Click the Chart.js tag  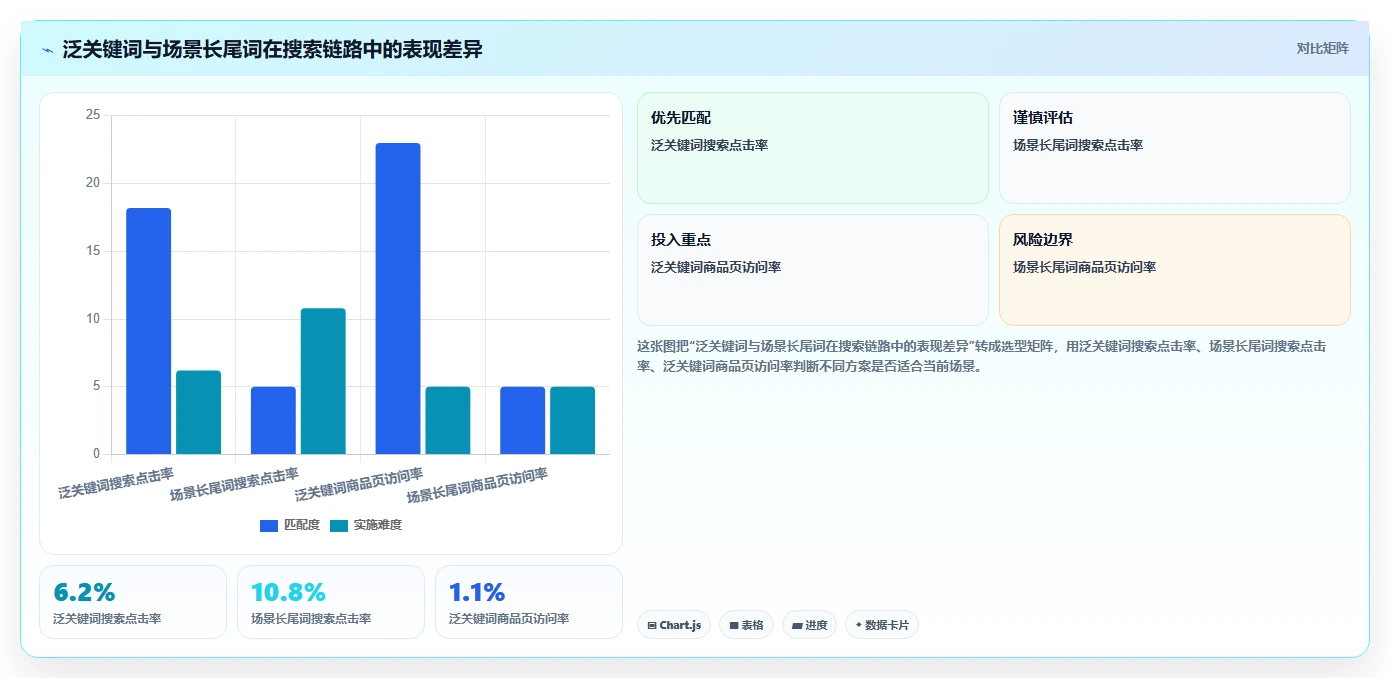(674, 625)
